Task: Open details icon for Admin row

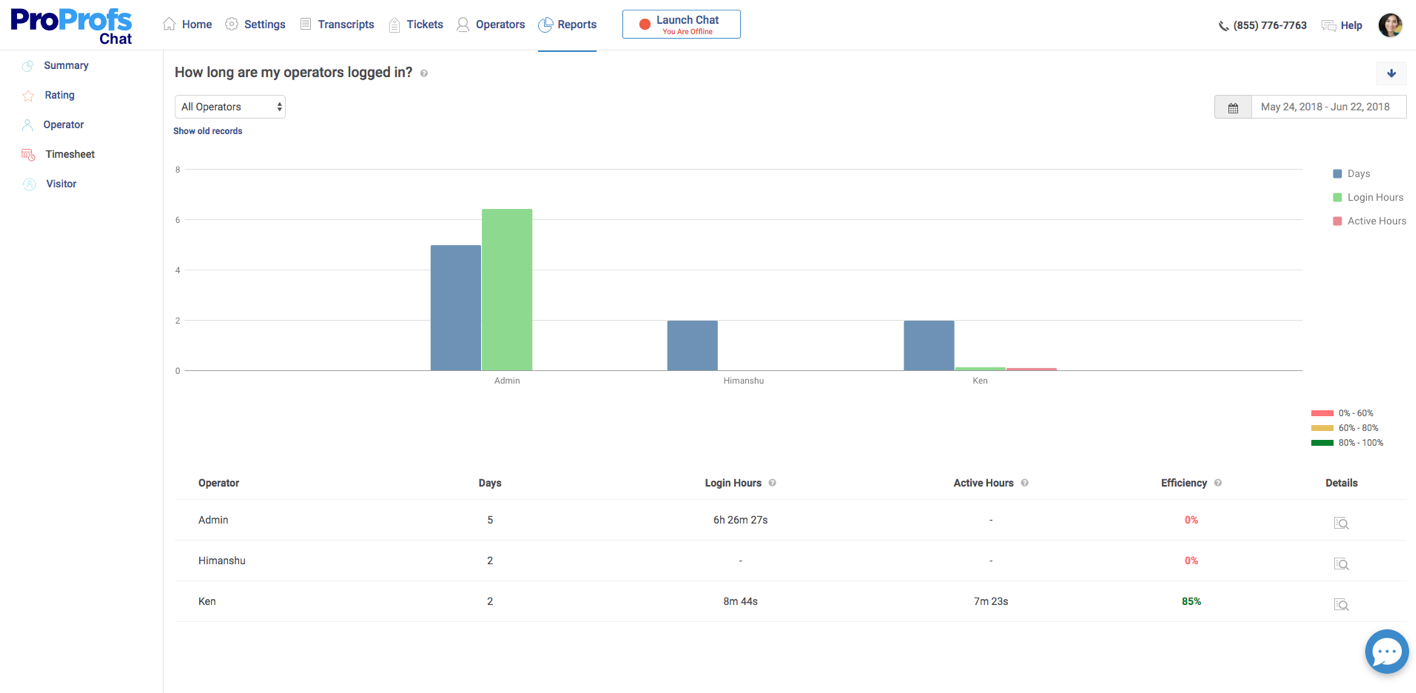Action: (x=1341, y=523)
